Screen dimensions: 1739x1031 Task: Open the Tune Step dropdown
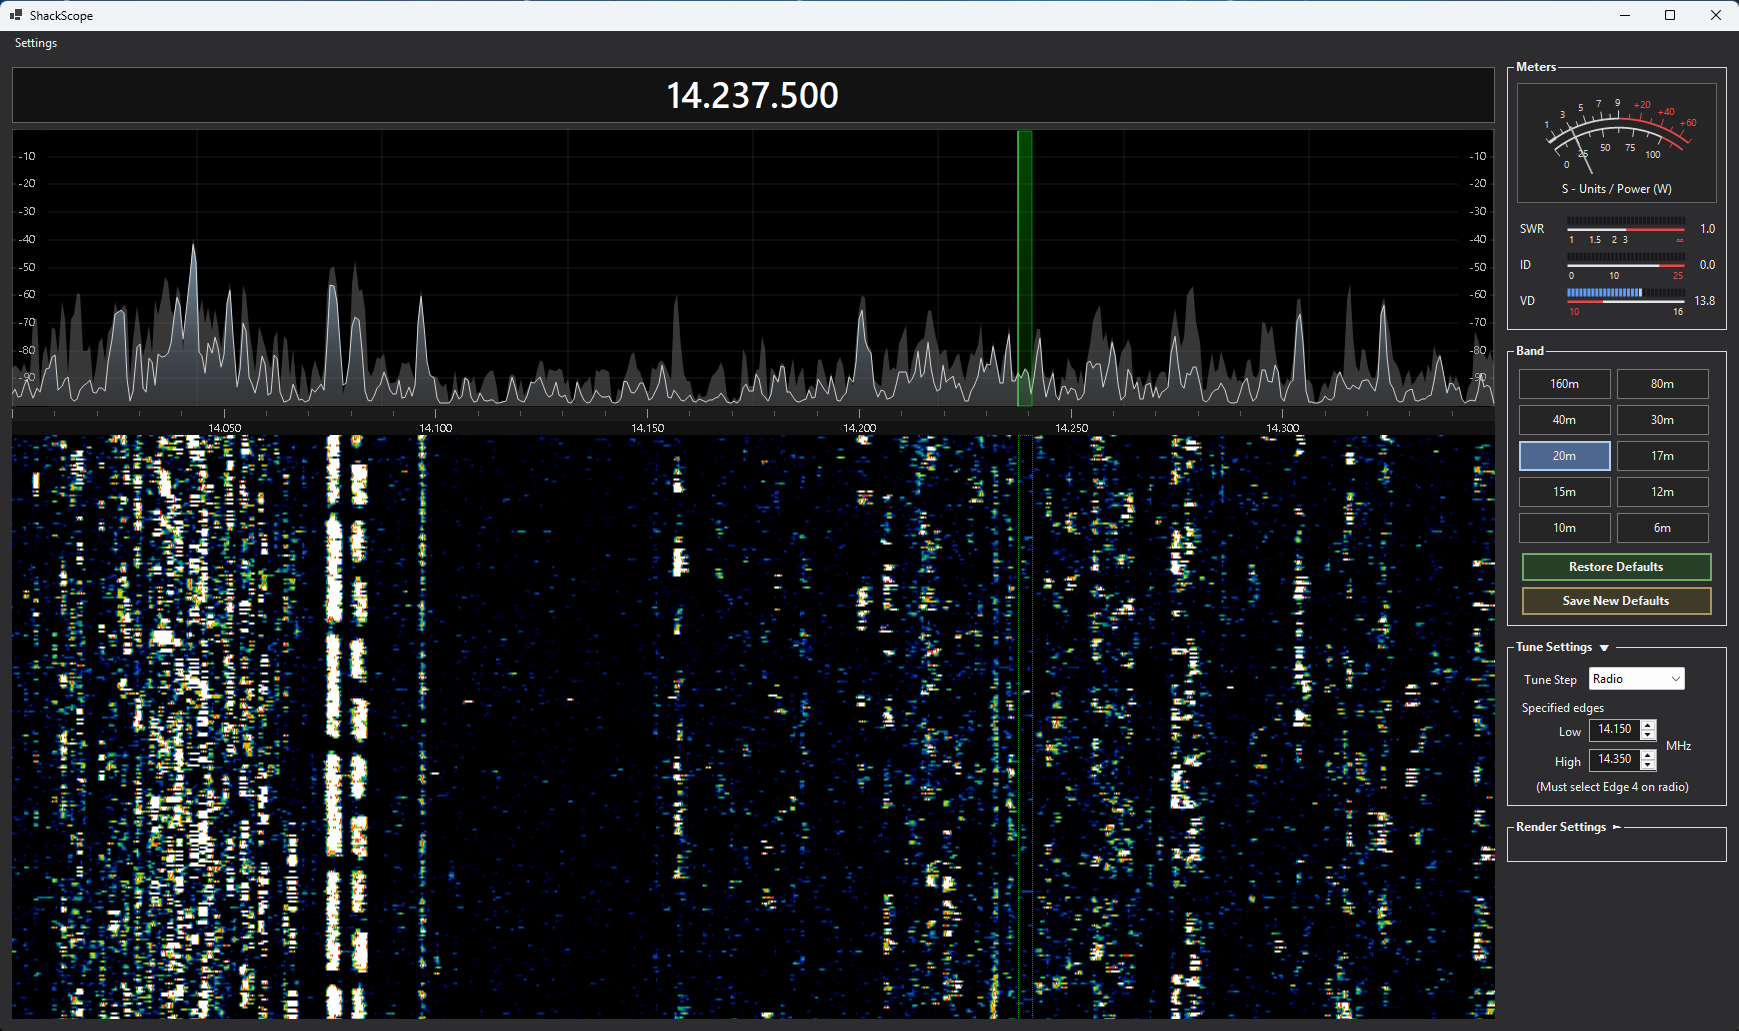tap(1636, 679)
